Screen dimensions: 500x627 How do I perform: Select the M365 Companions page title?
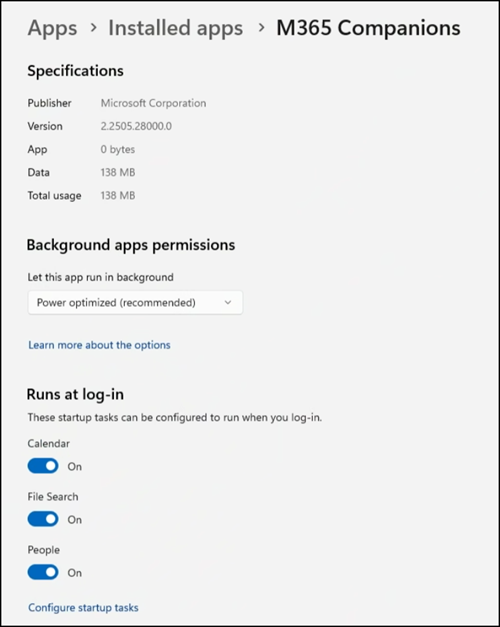[368, 28]
